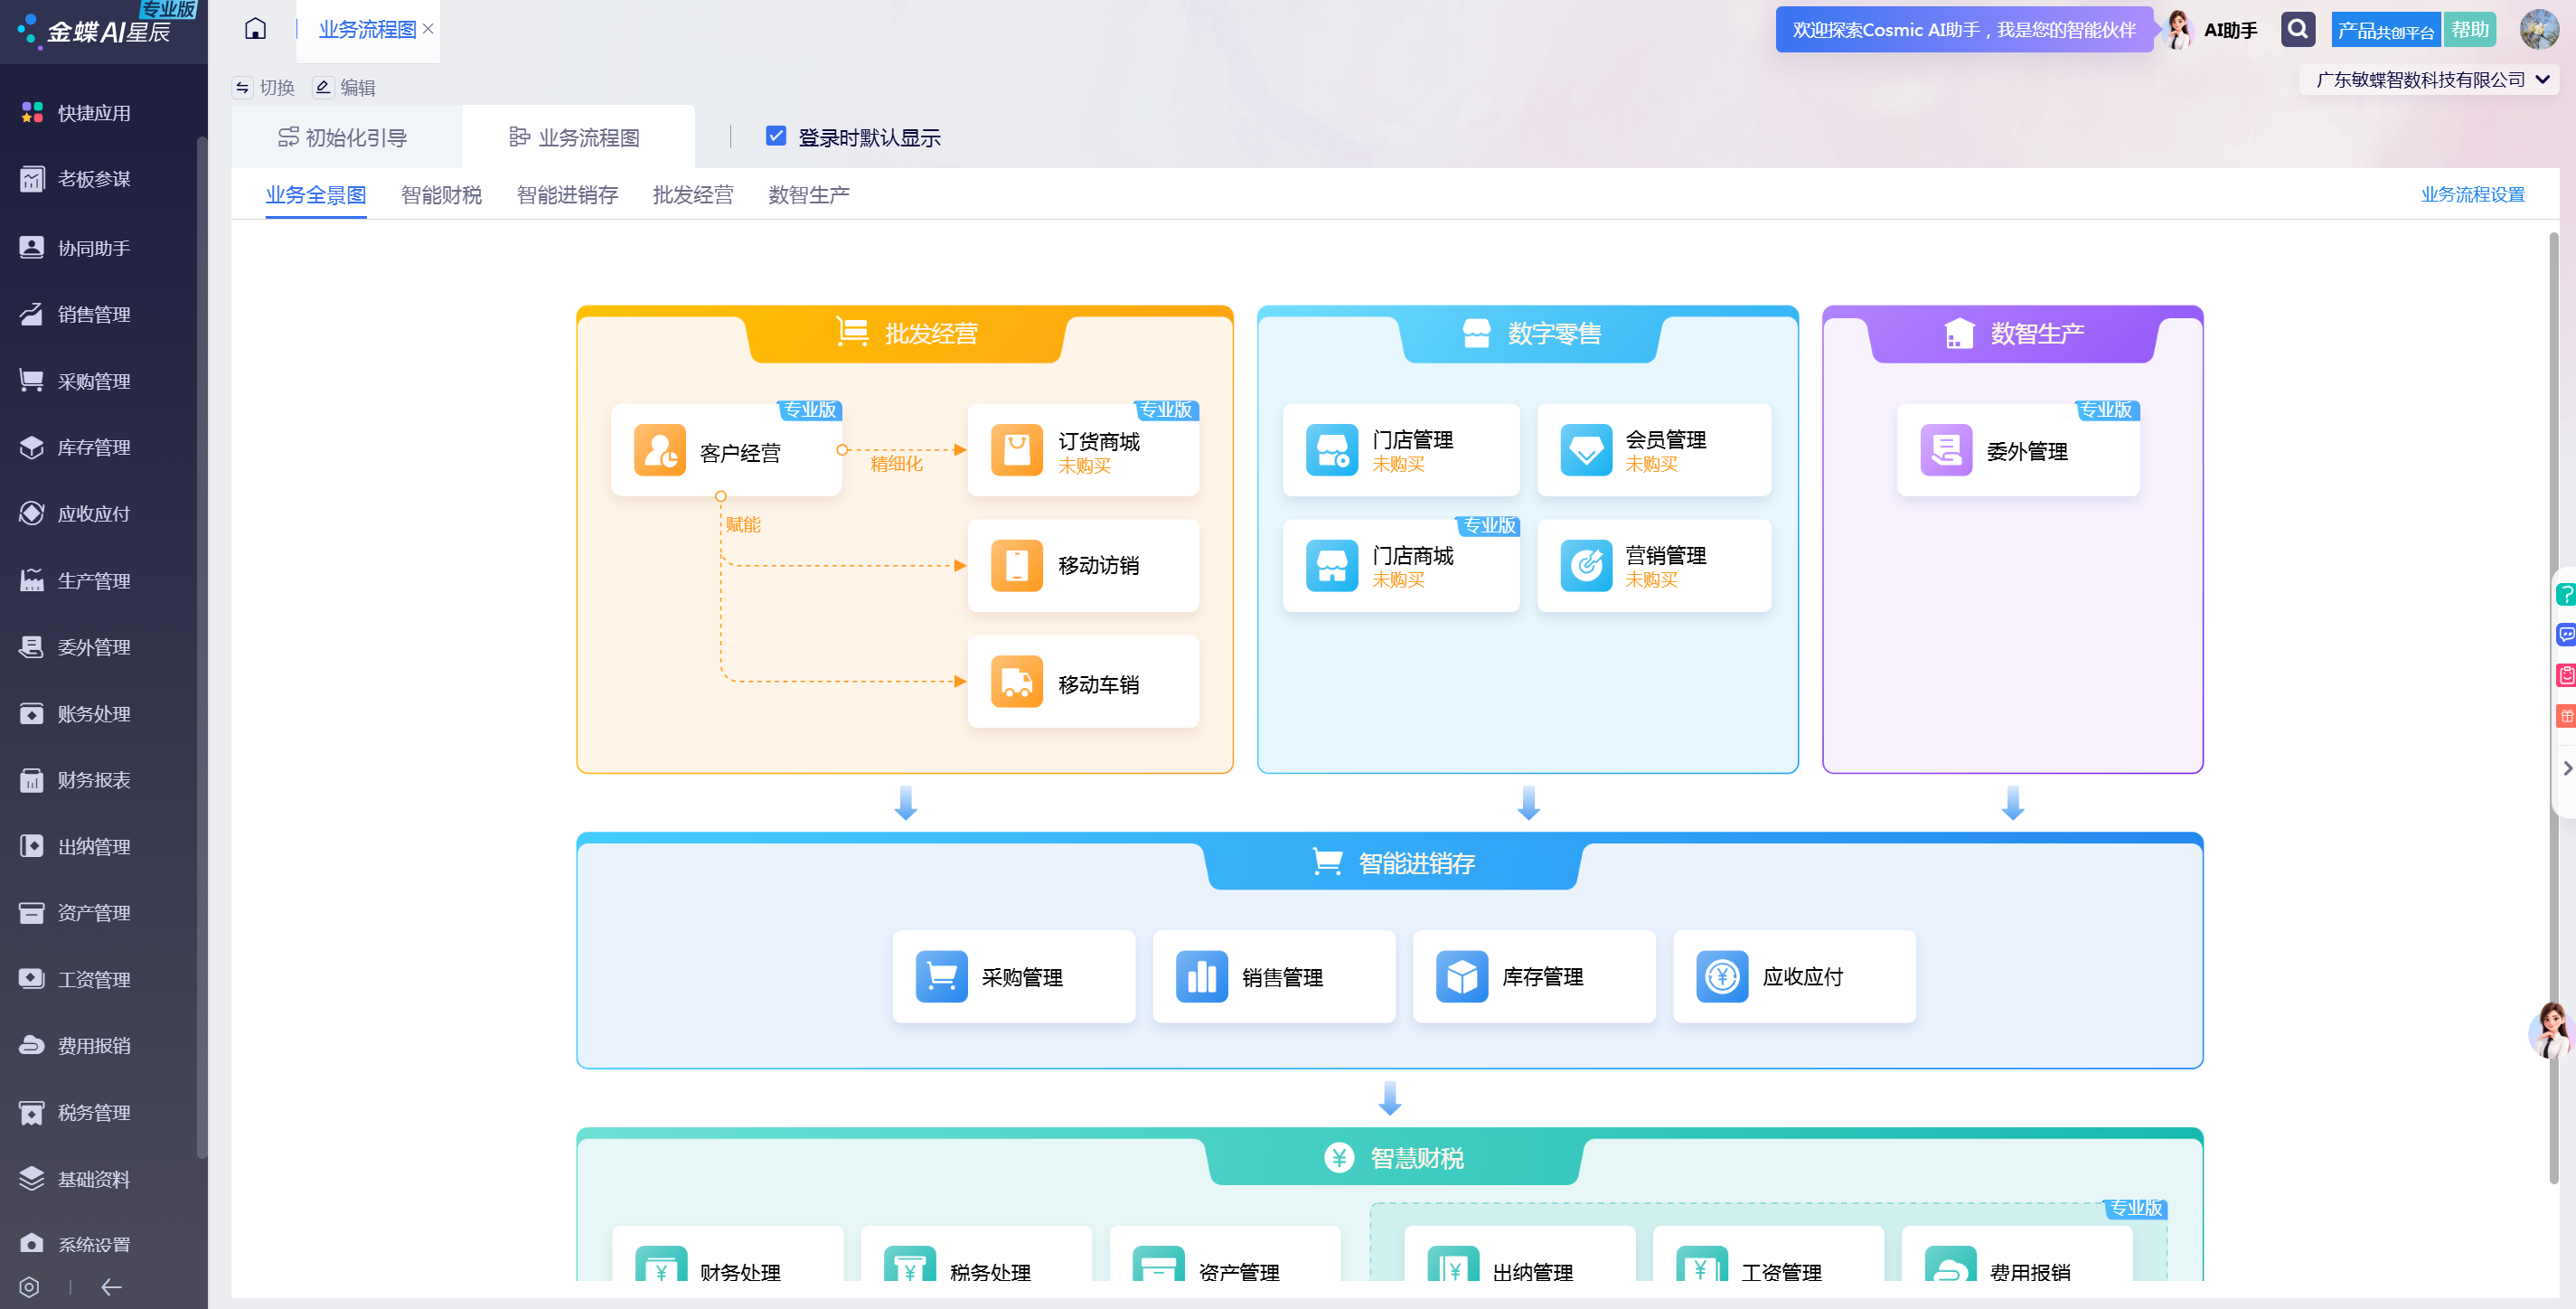The width and height of the screenshot is (2576, 1309).
Task: Open 移动车销 truck icon
Action: [x=1016, y=681]
